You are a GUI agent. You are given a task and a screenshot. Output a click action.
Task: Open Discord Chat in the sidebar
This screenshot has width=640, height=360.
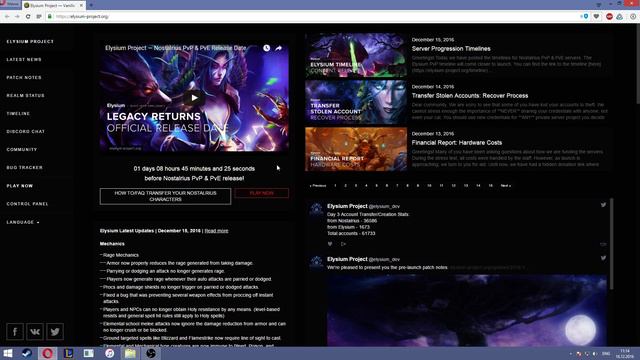click(x=26, y=131)
